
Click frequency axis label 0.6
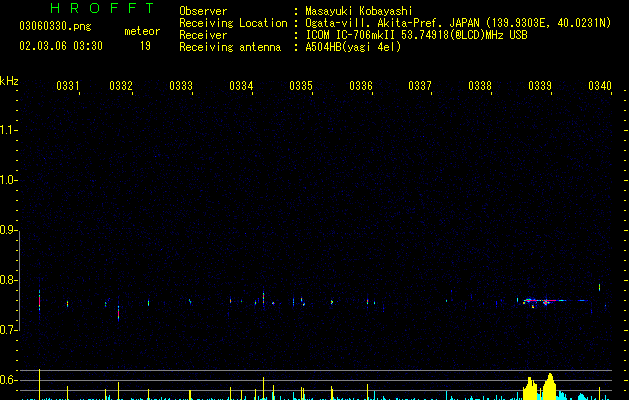coord(8,380)
